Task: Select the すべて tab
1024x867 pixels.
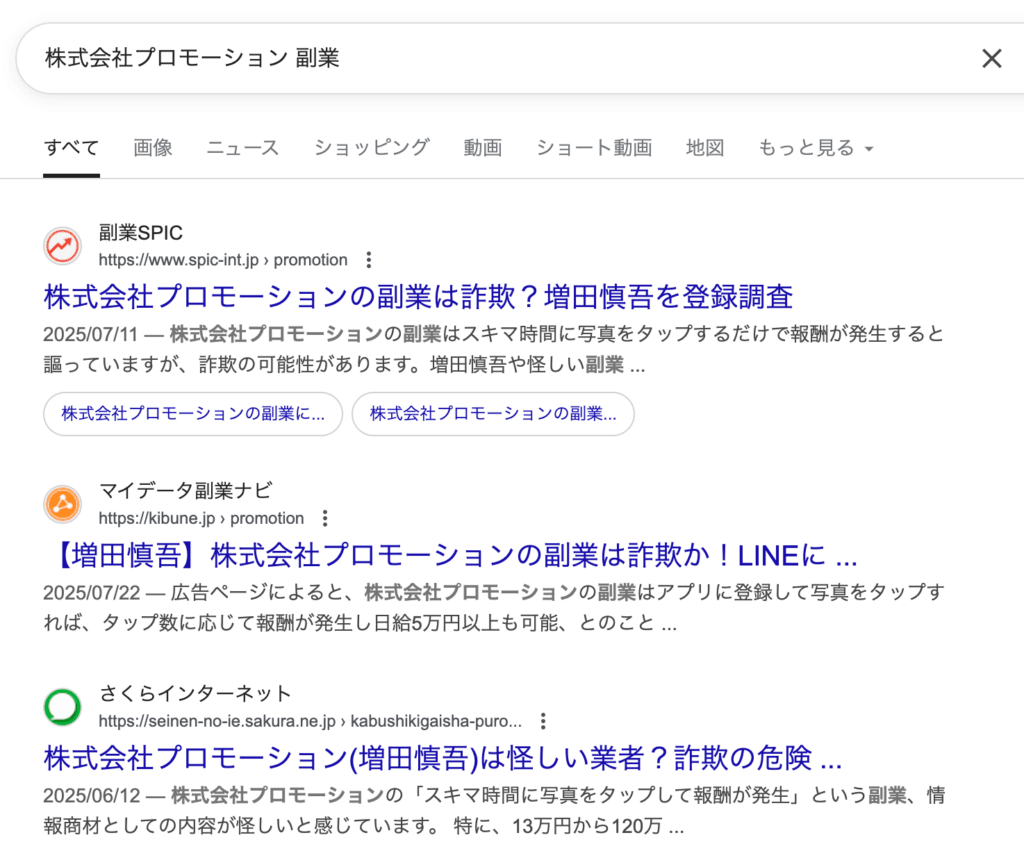Action: (x=71, y=148)
